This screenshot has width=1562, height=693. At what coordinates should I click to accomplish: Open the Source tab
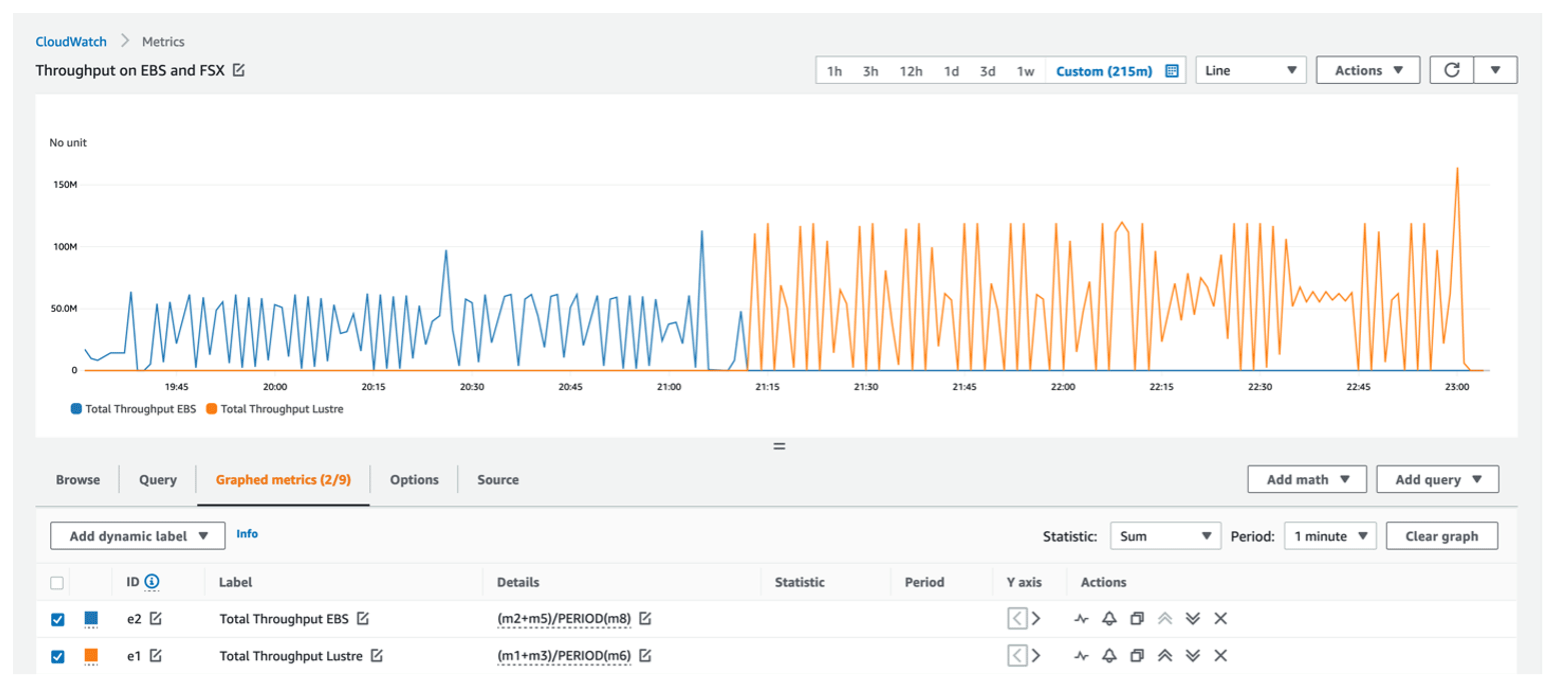tap(497, 480)
